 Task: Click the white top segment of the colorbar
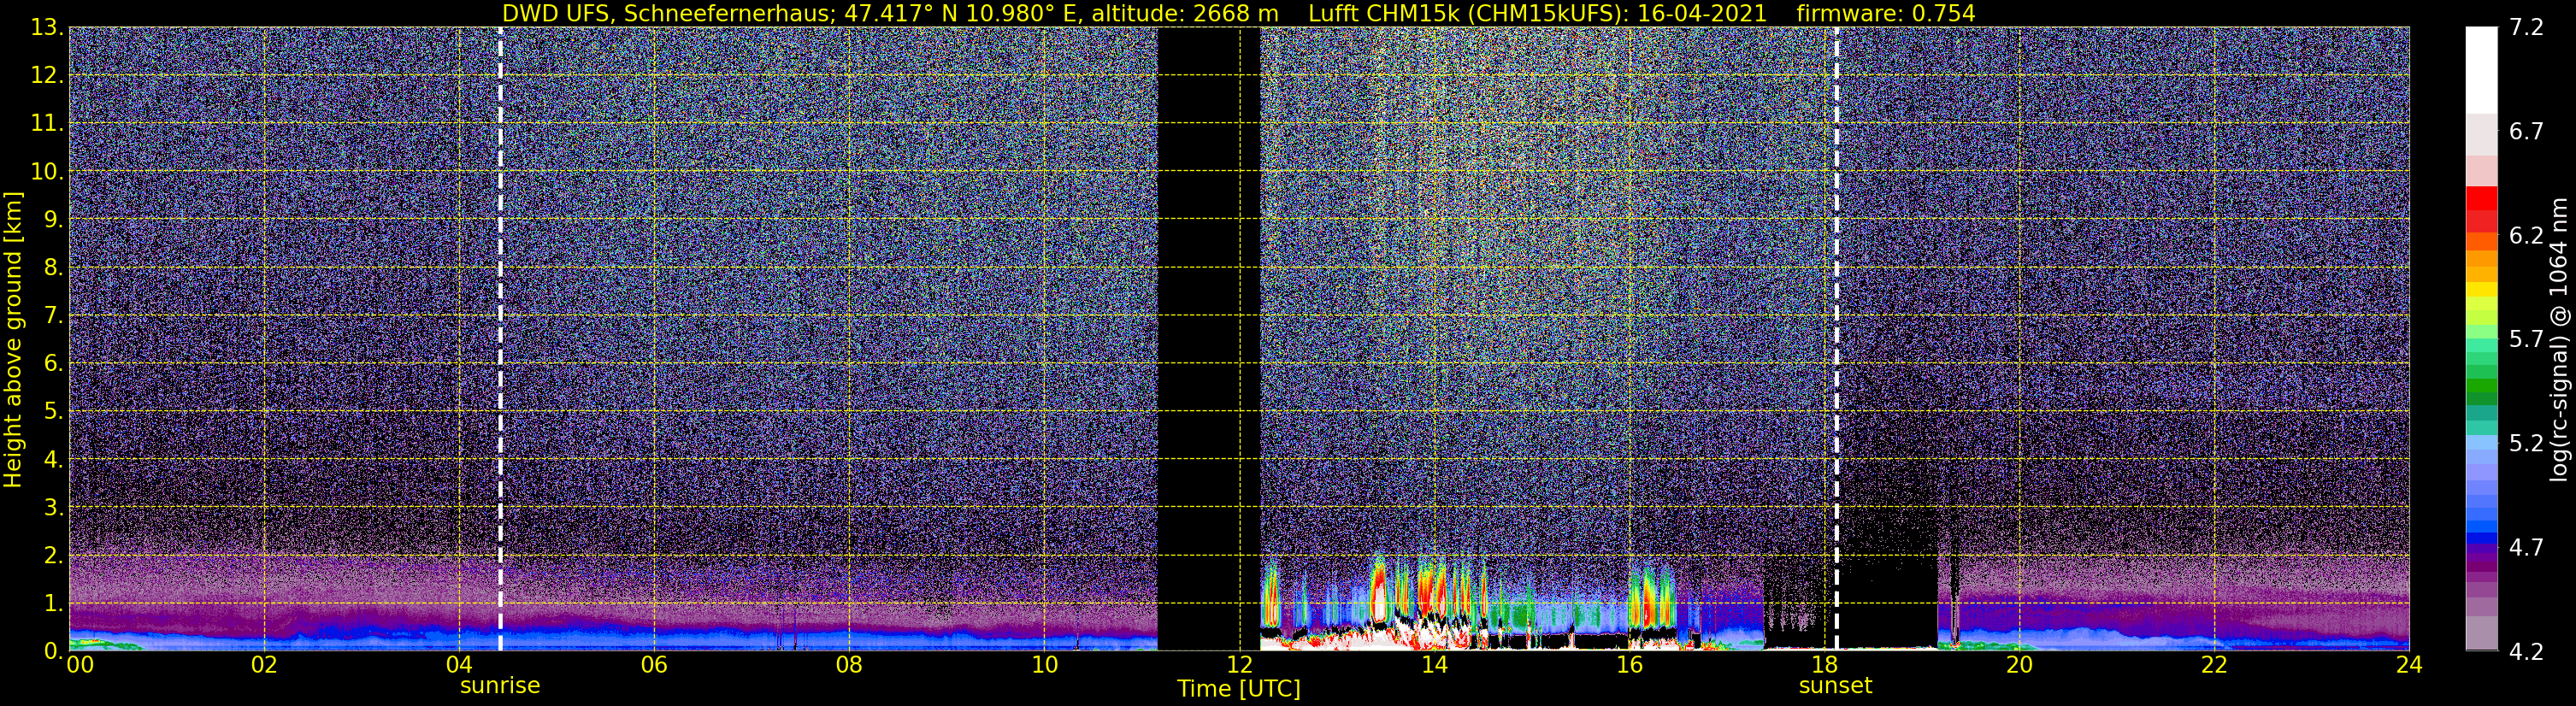point(2482,70)
